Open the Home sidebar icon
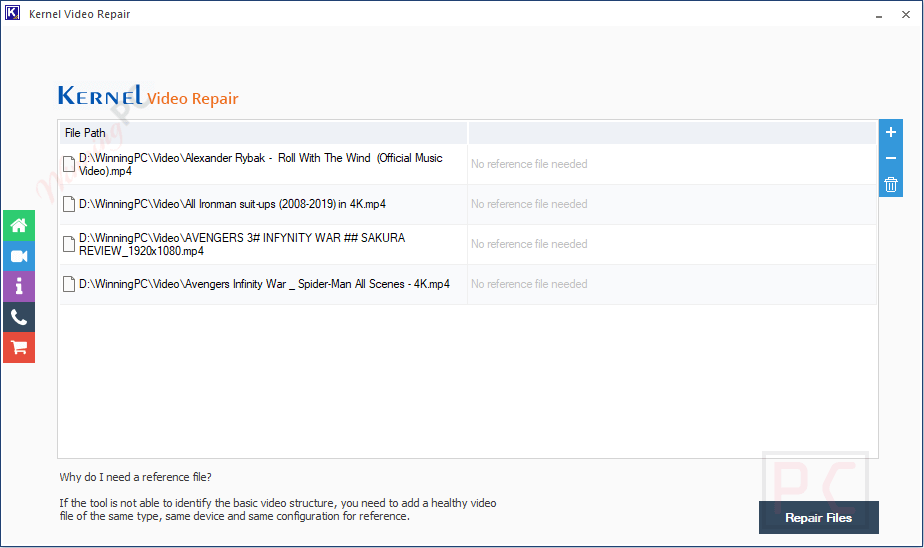Viewport: 924px width, 548px height. (x=19, y=226)
